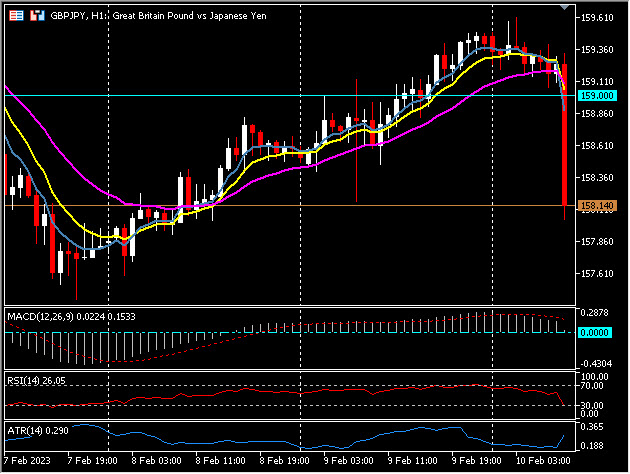Select the orange 158.140 current price label

tap(596, 206)
